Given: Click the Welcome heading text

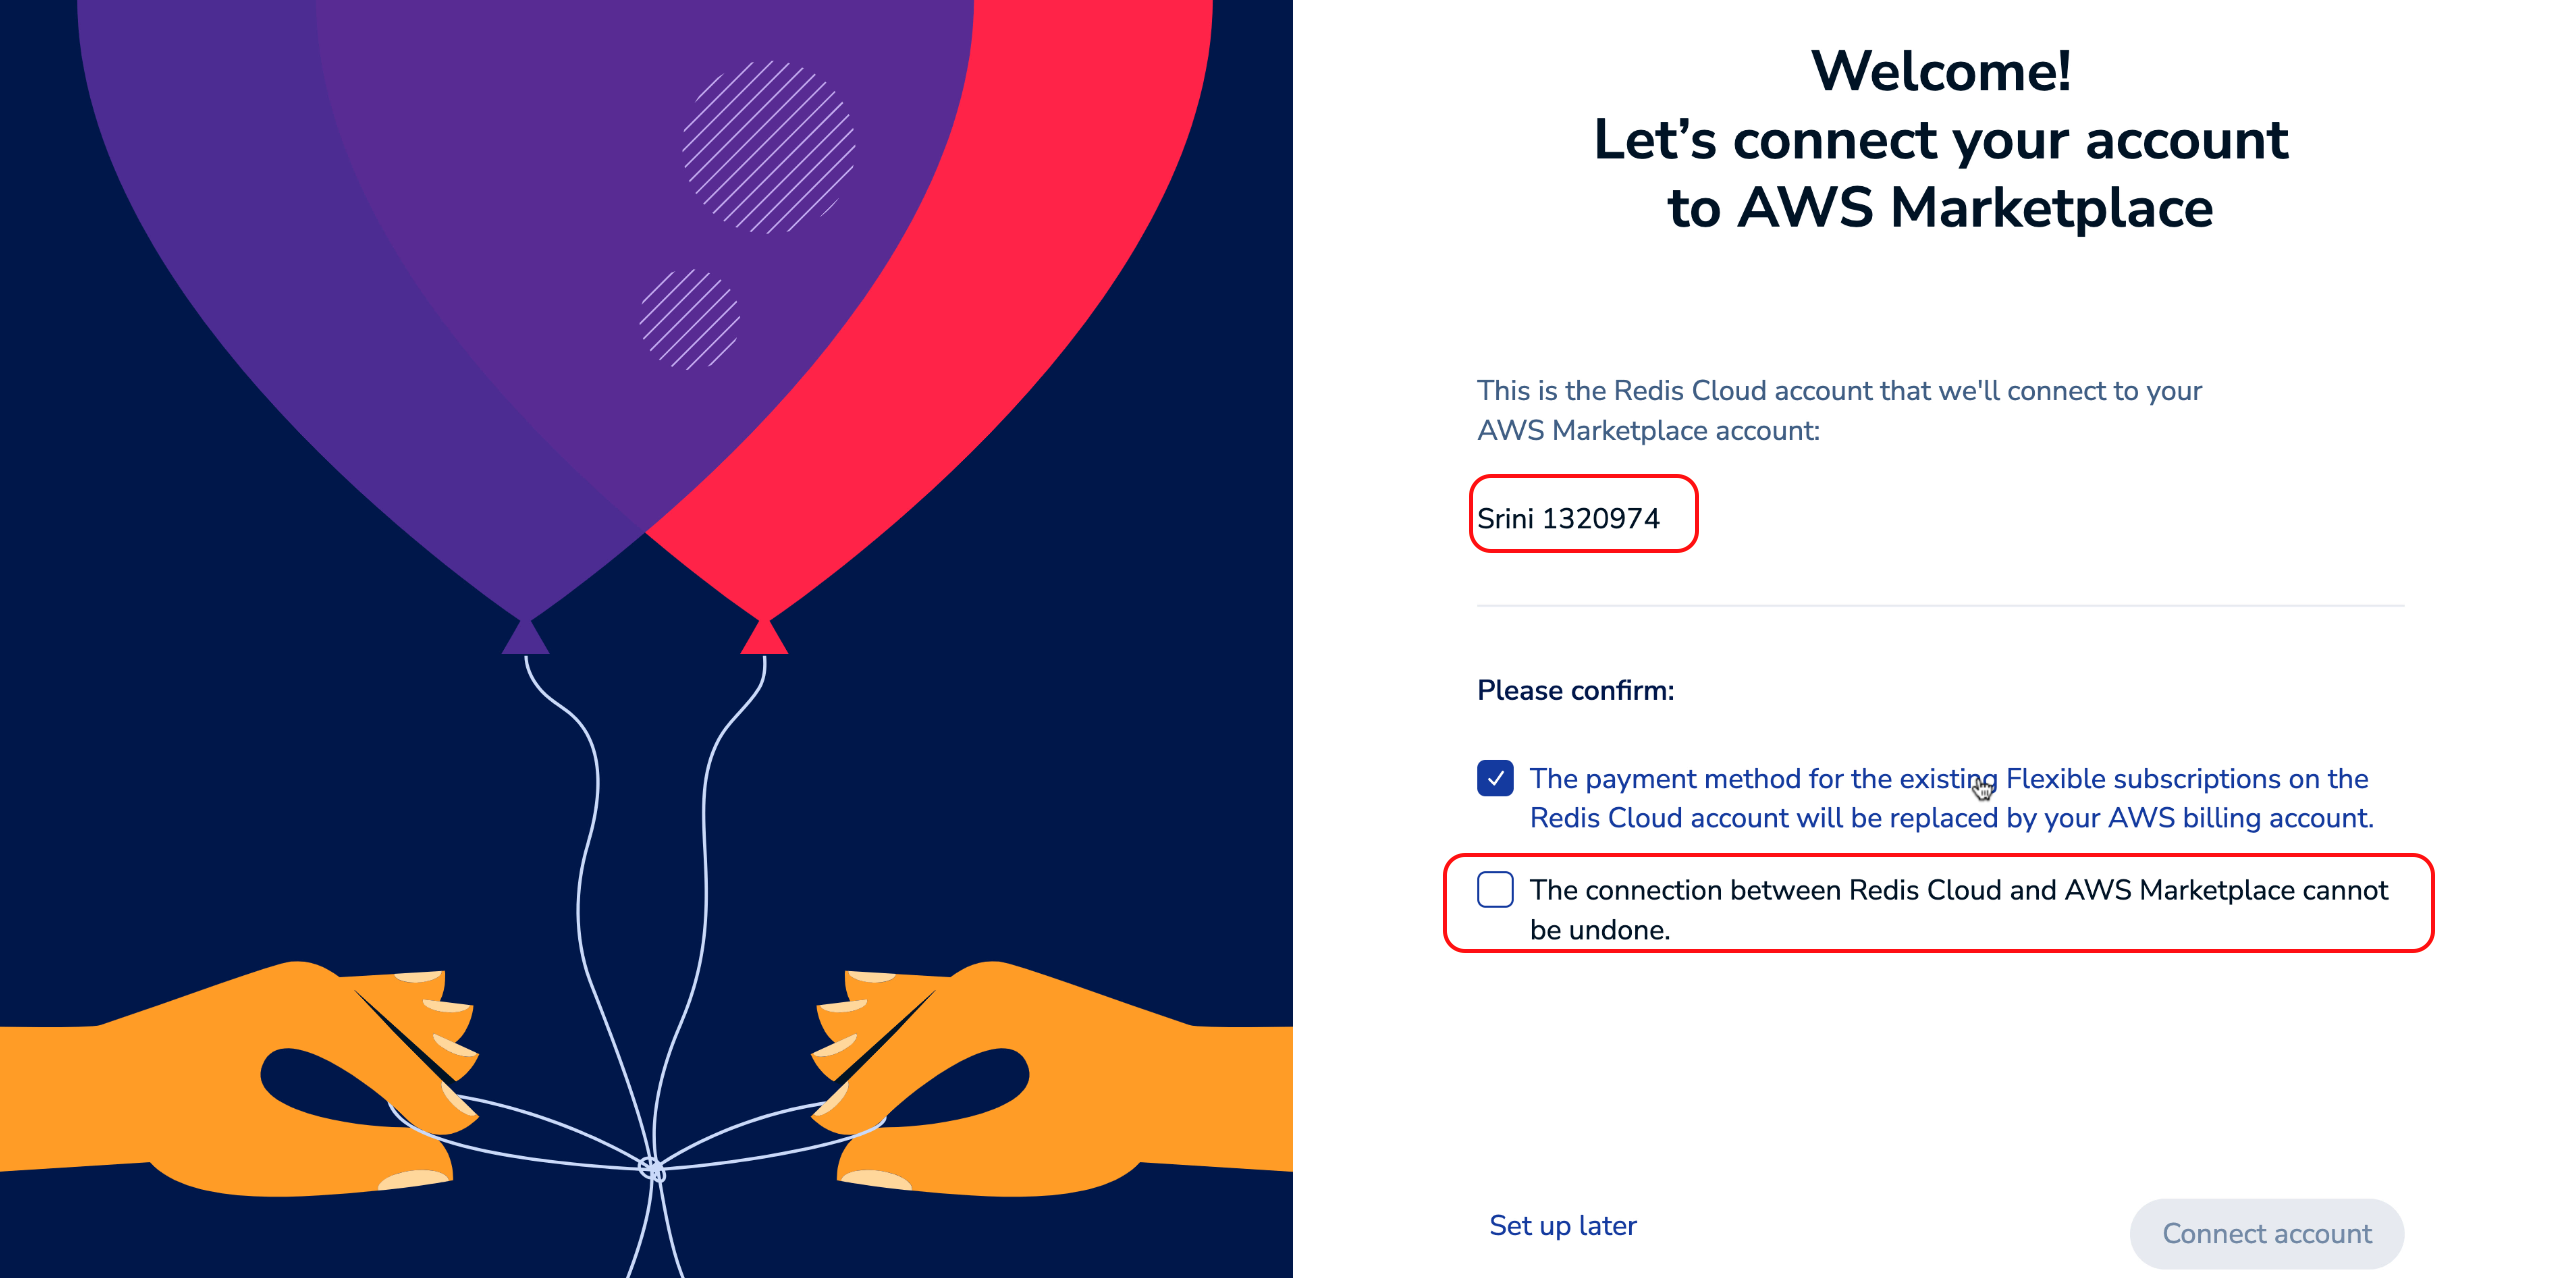Looking at the screenshot, I should (1940, 72).
